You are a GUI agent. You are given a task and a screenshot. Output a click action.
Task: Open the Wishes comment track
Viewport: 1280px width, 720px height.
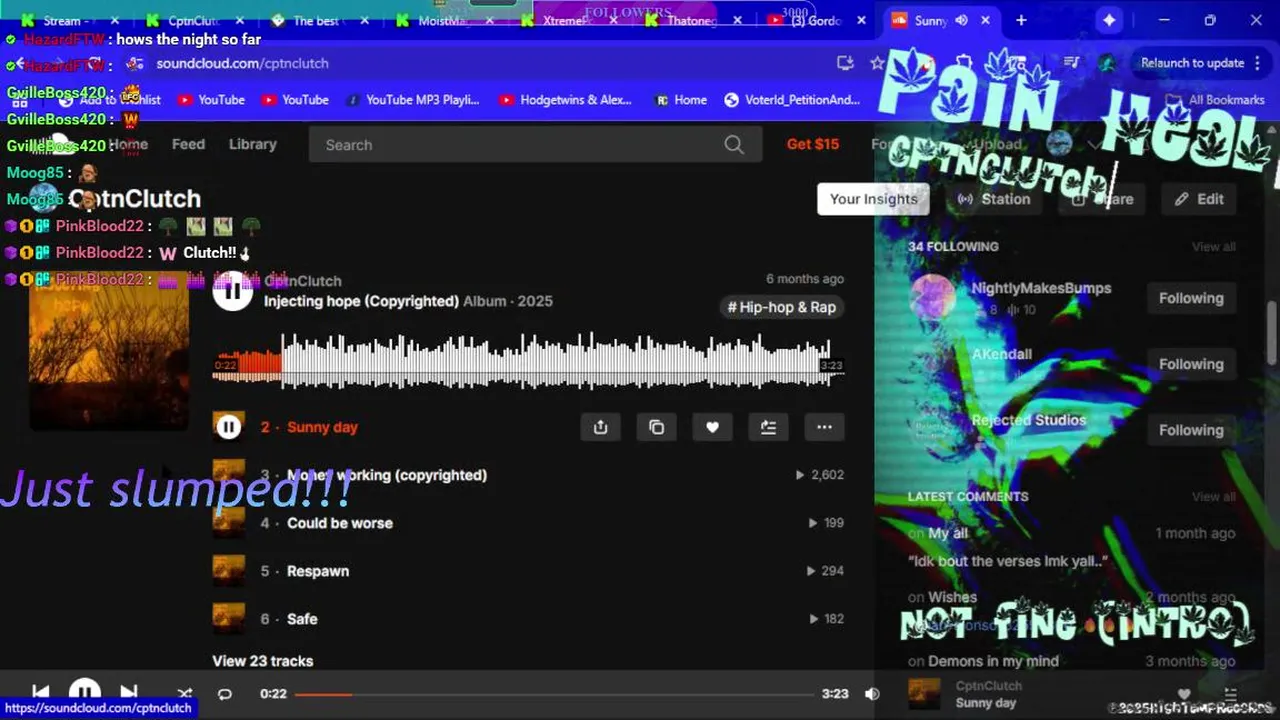tap(952, 597)
